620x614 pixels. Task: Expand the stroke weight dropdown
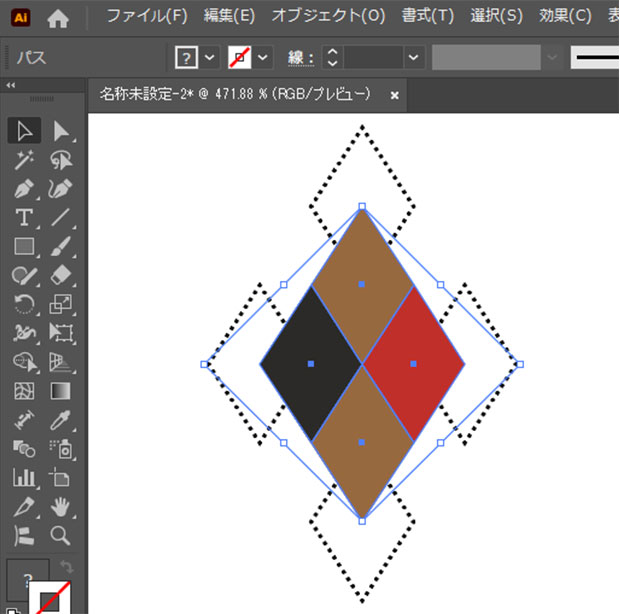pyautogui.click(x=414, y=57)
